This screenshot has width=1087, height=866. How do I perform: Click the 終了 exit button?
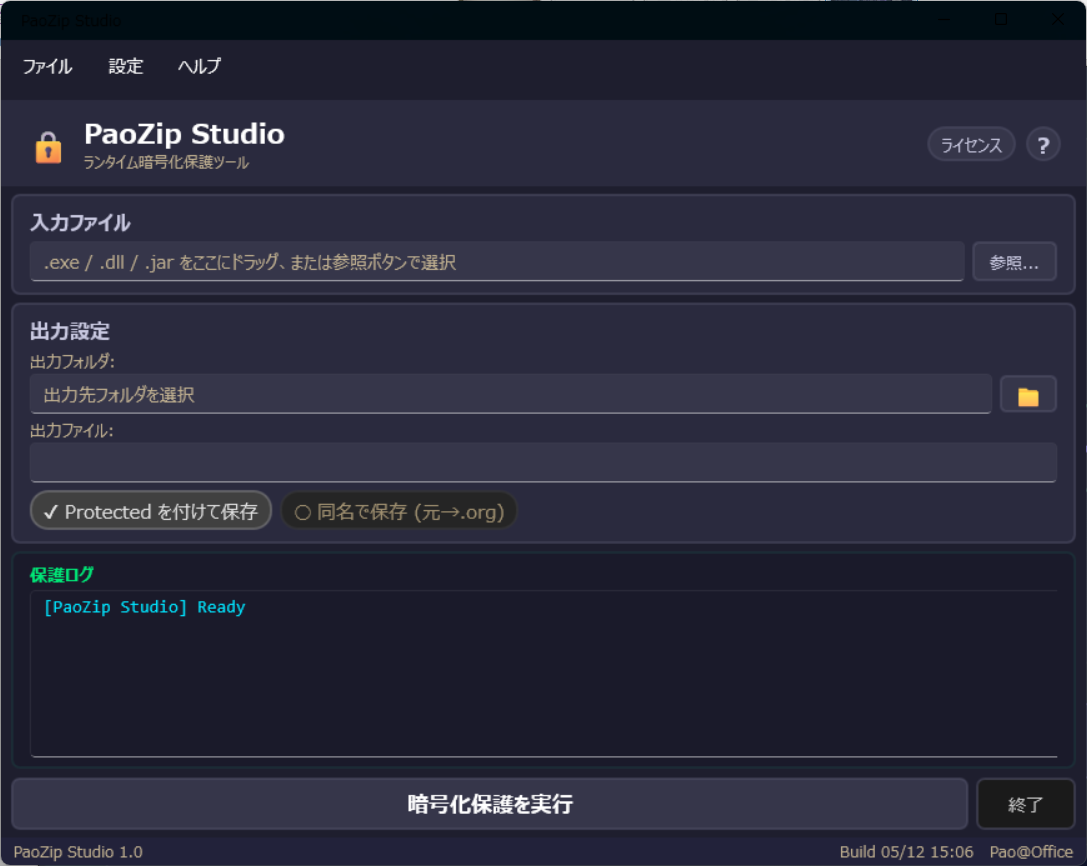click(x=1025, y=804)
